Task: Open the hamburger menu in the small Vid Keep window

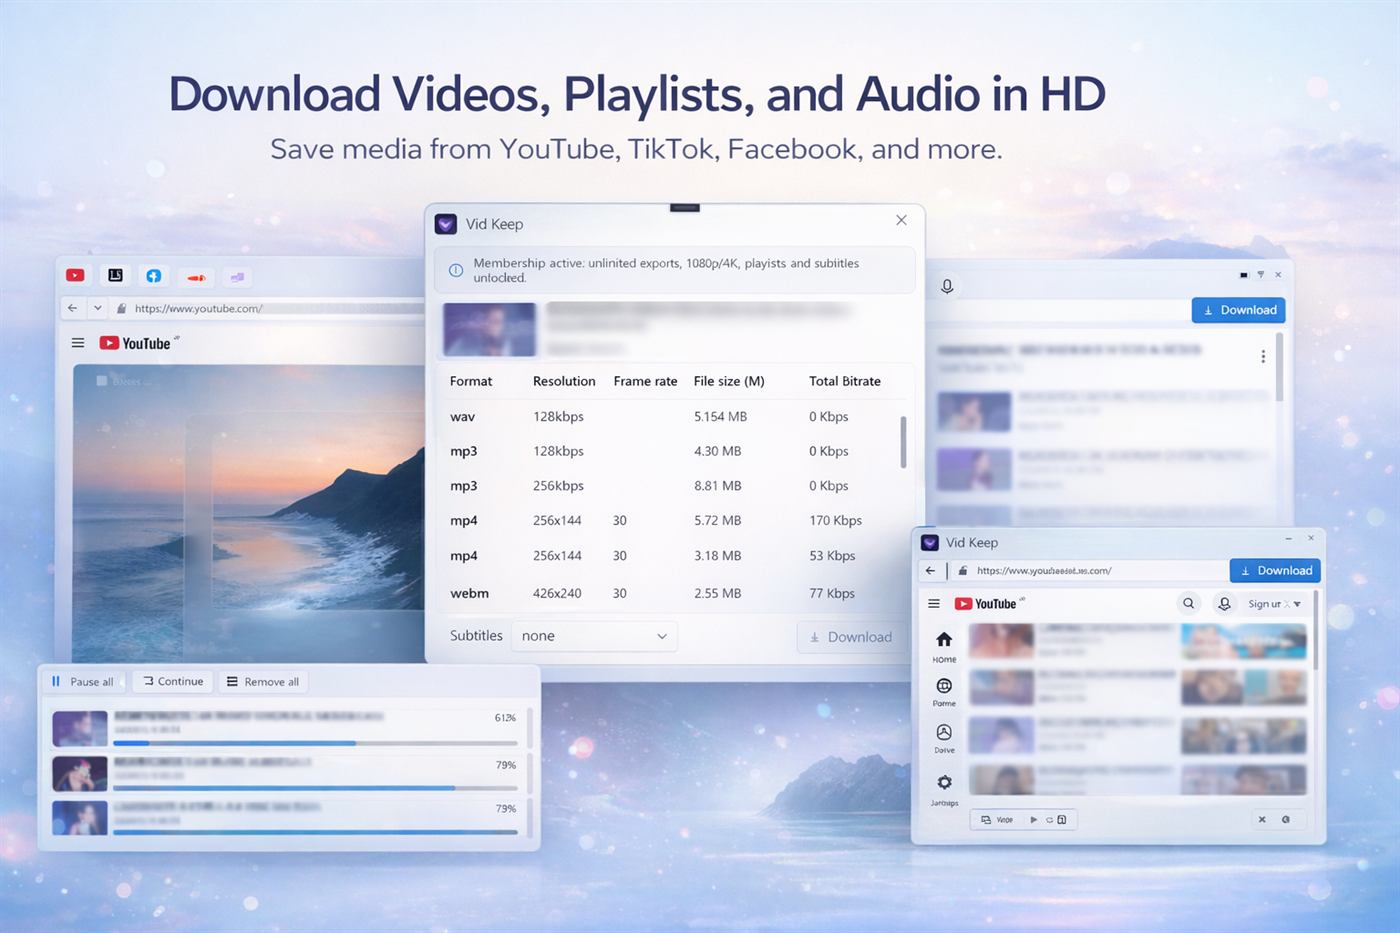Action: point(933,603)
